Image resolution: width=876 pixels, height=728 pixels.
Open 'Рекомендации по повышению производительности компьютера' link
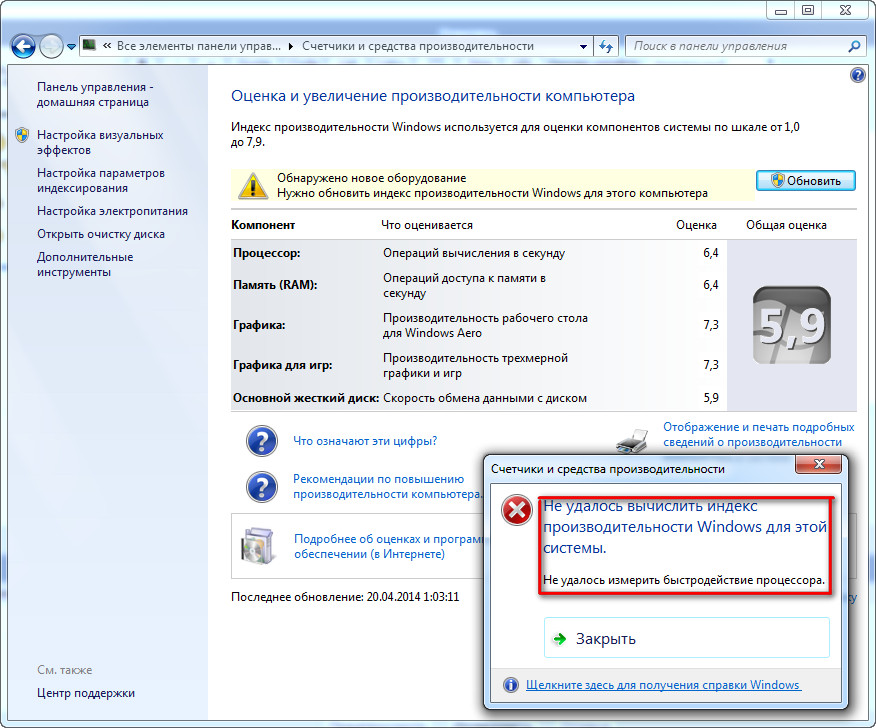[387, 487]
